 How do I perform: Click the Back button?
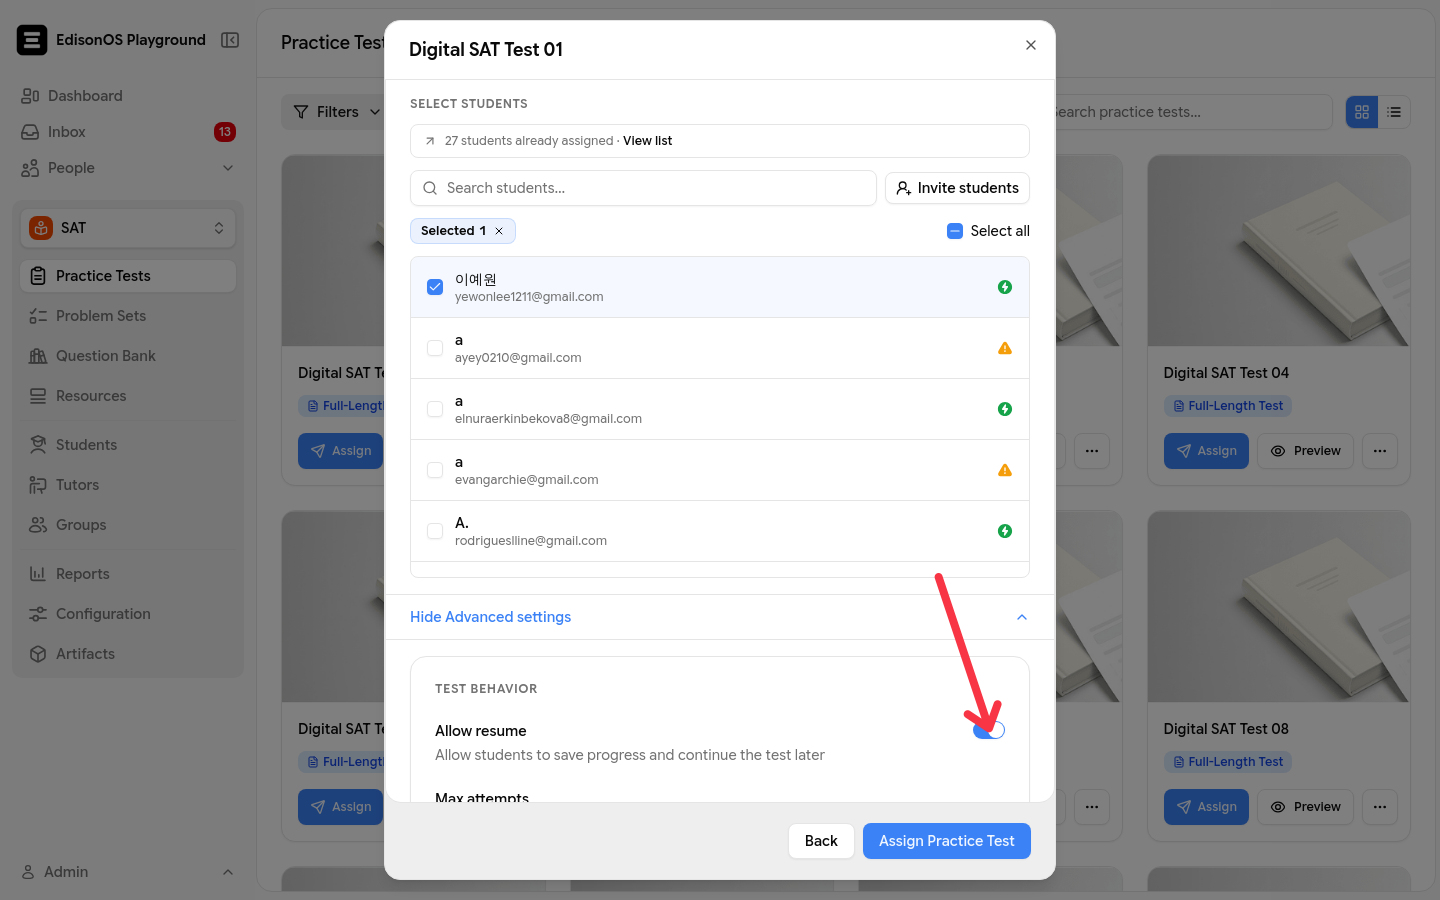tap(821, 841)
